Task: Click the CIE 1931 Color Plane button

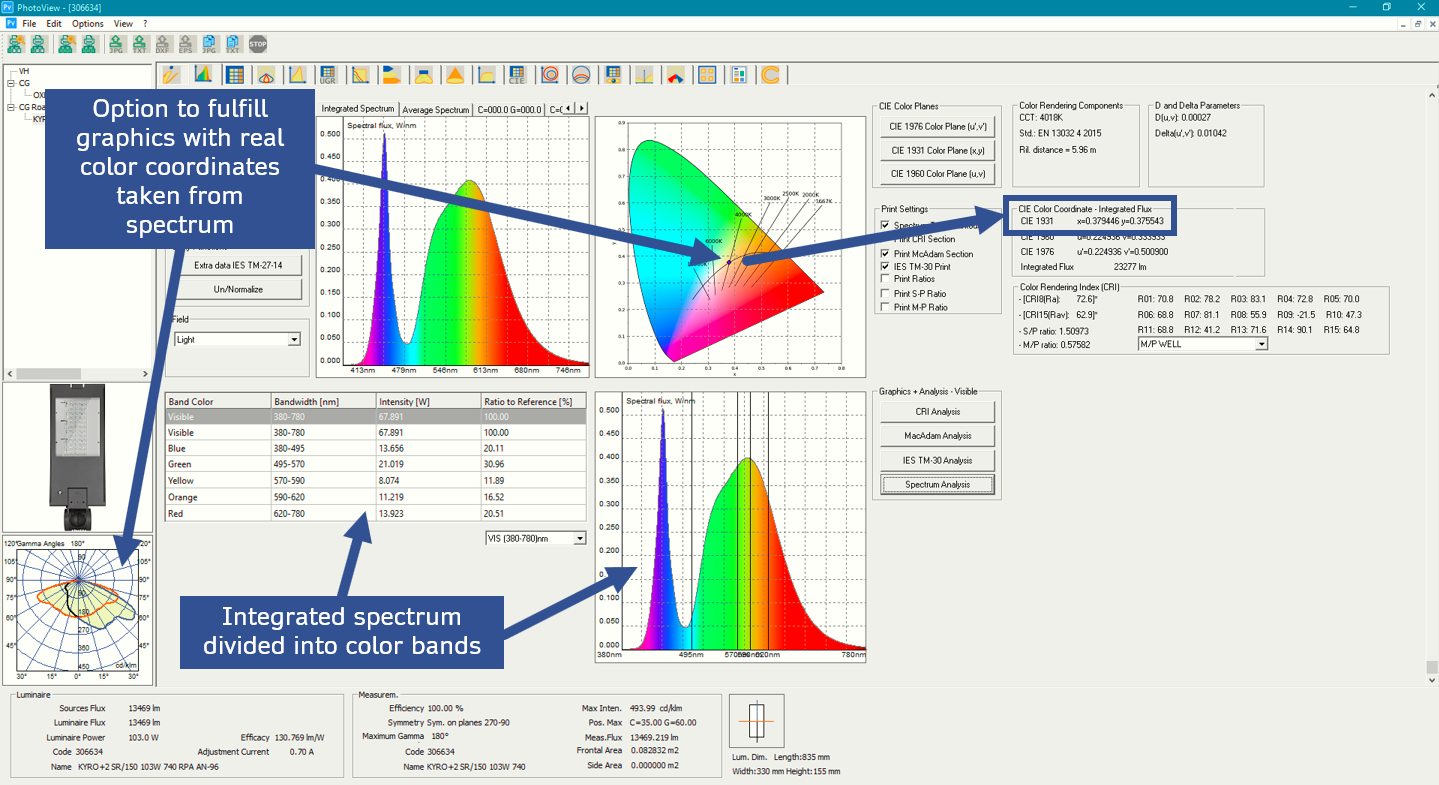Action: pyautogui.click(x=937, y=150)
